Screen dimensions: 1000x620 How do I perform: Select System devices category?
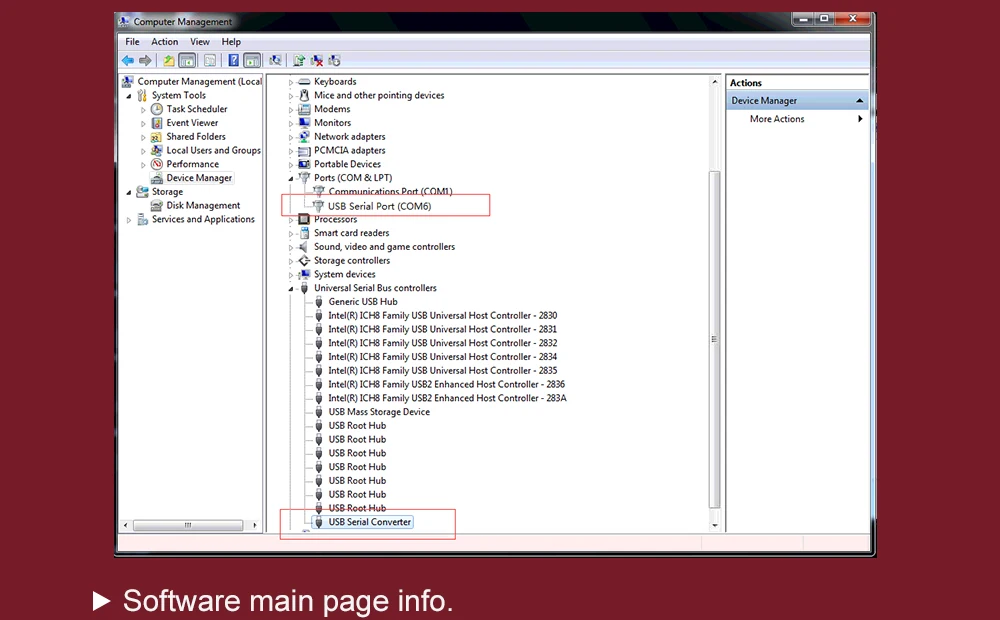(x=344, y=274)
